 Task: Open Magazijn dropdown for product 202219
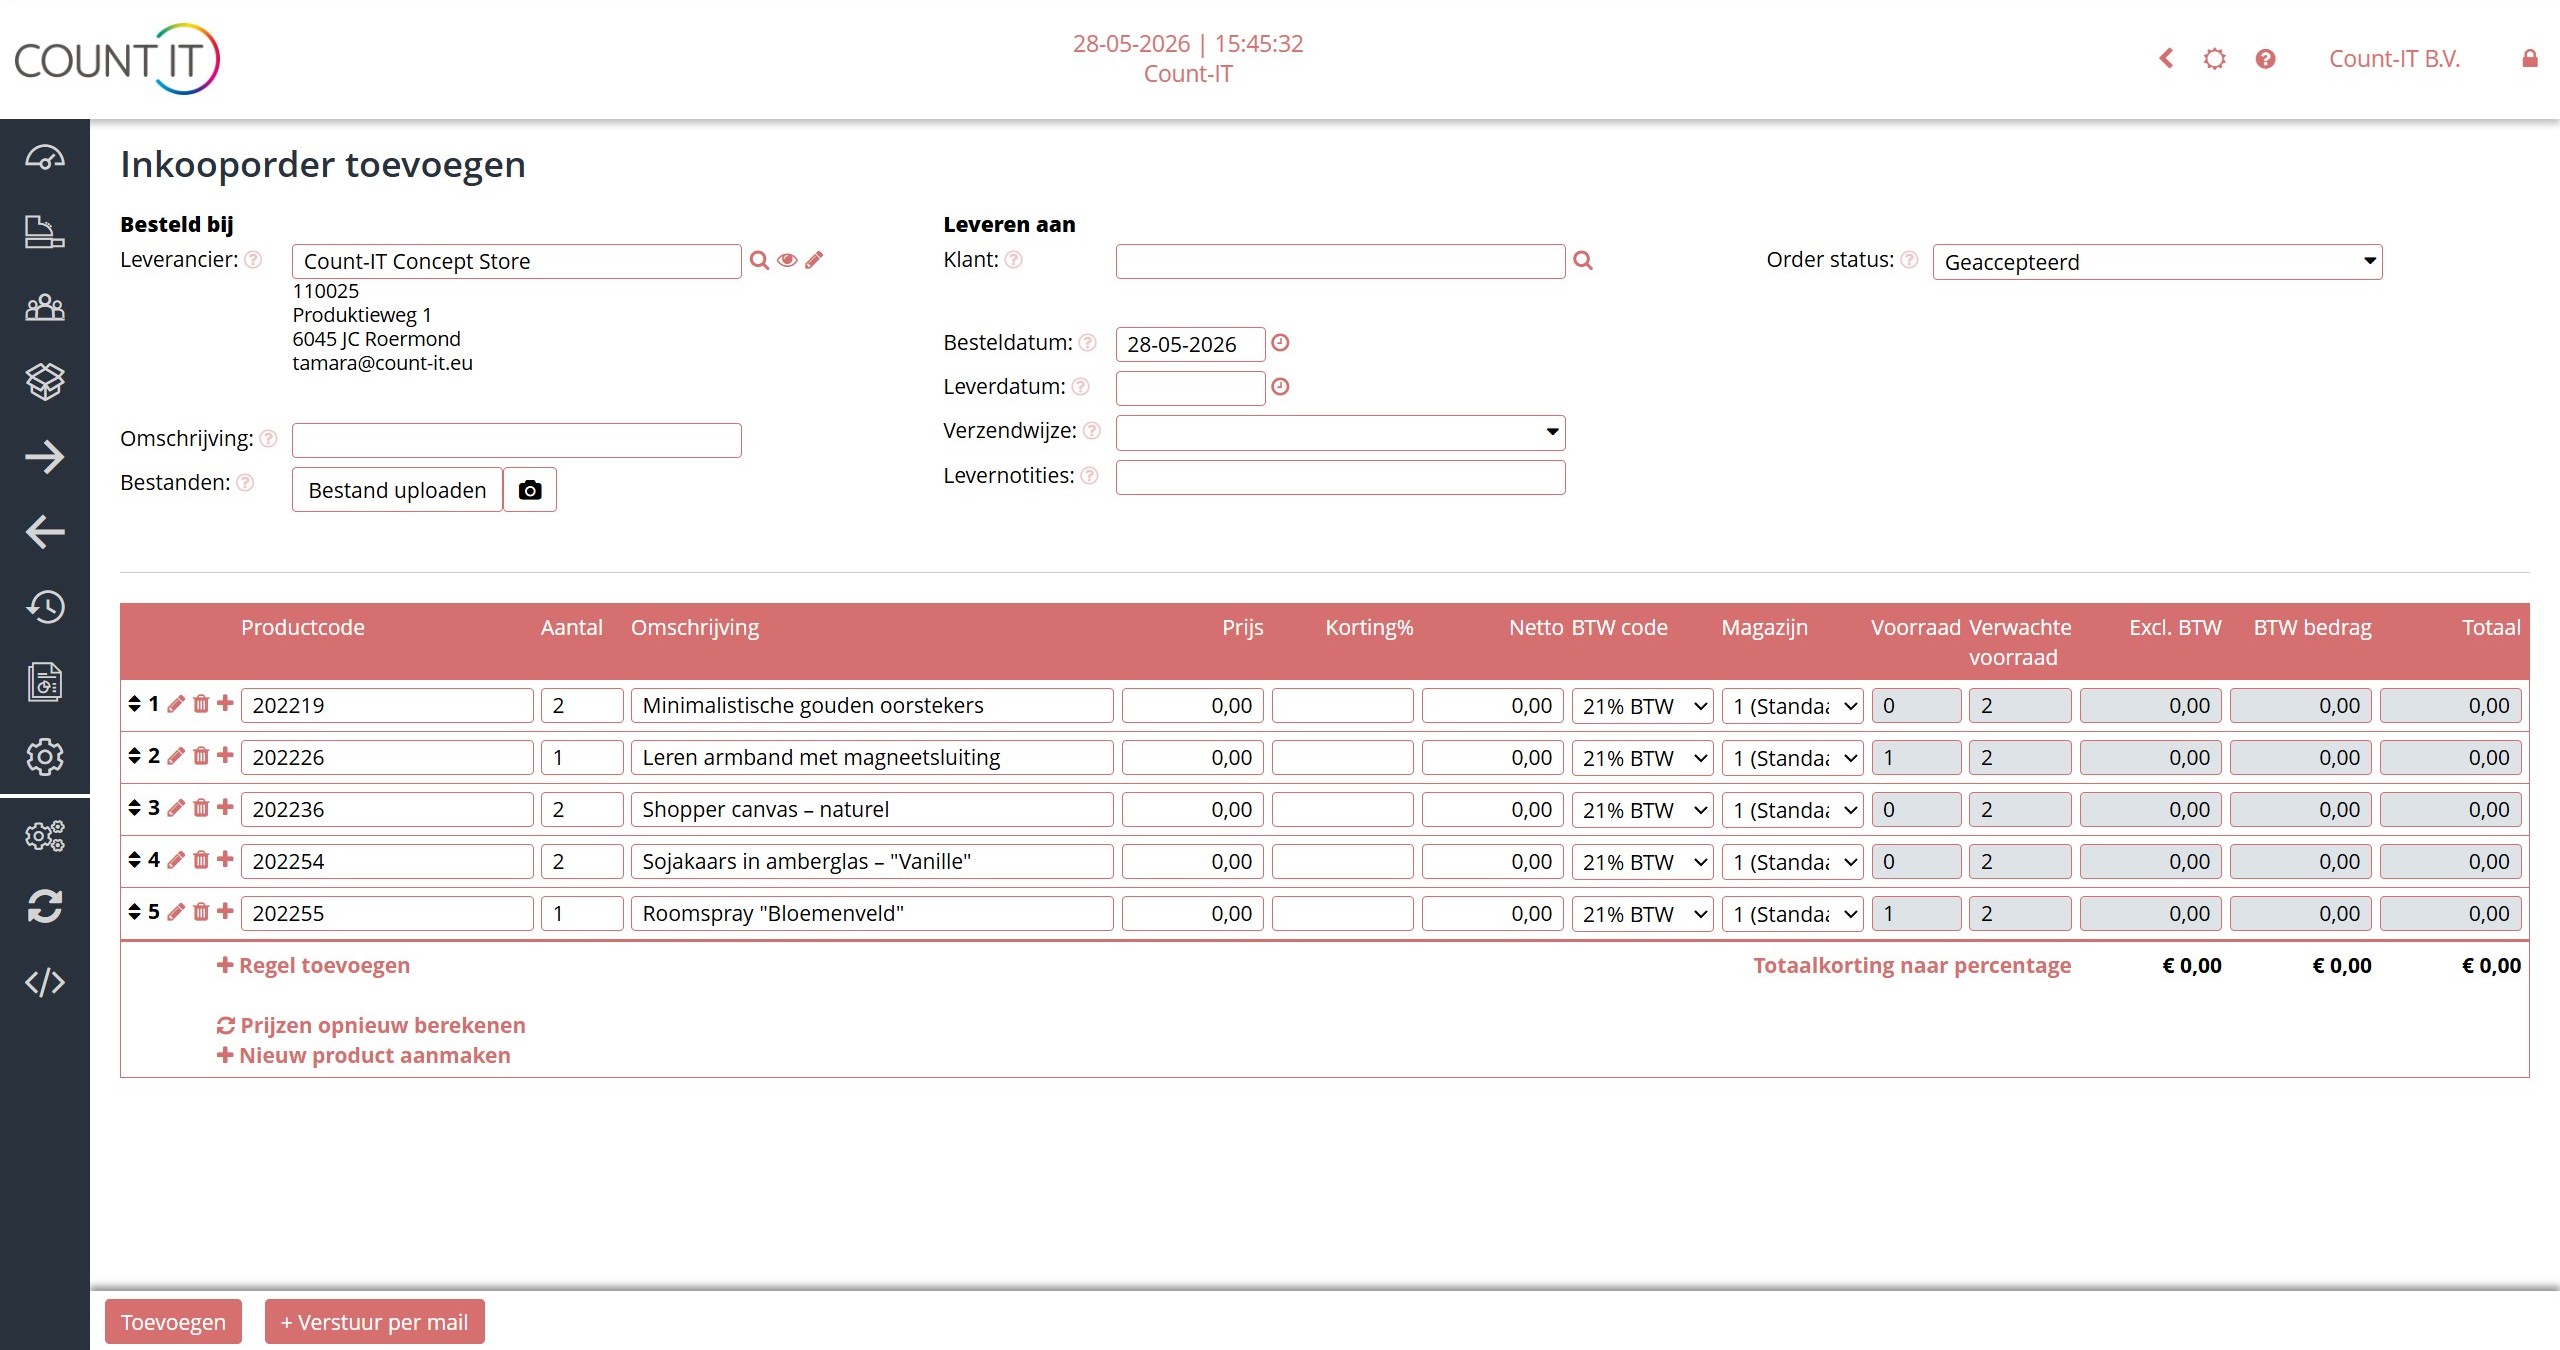coord(1792,706)
